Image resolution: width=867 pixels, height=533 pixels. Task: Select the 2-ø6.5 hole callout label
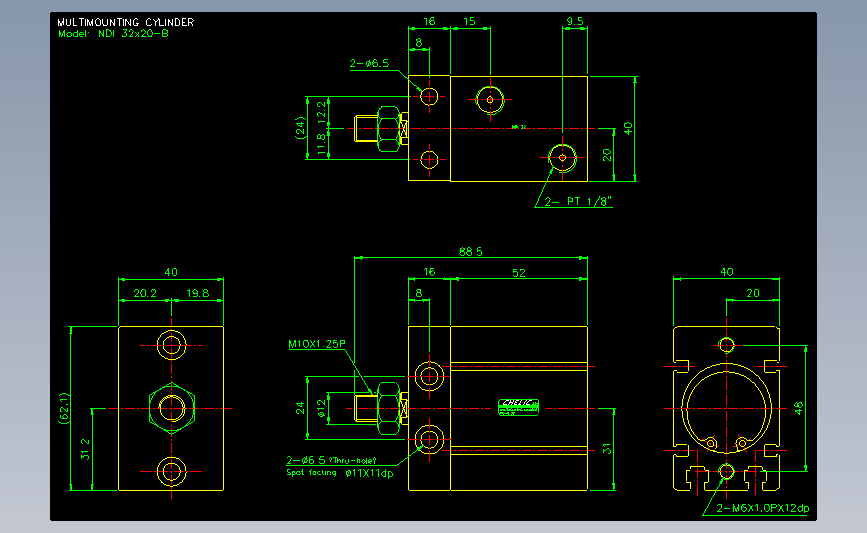pyautogui.click(x=369, y=64)
